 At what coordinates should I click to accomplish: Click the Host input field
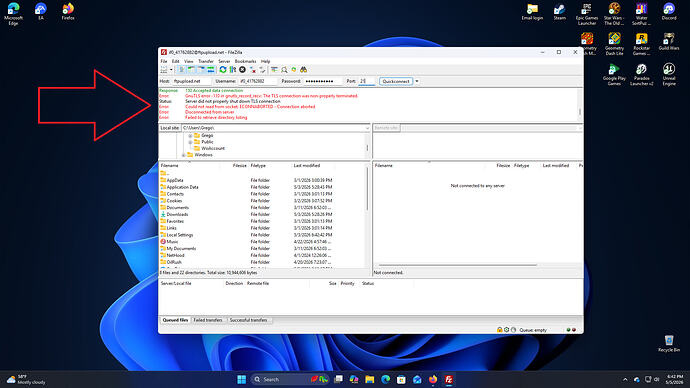pyautogui.click(x=191, y=81)
